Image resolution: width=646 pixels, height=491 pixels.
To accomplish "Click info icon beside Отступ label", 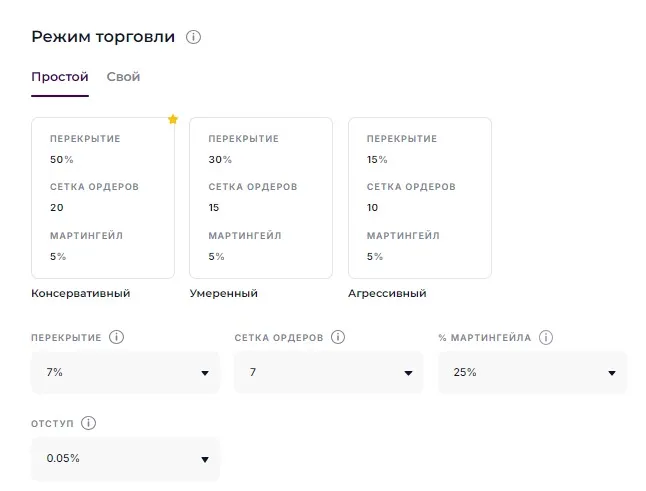I will 89,423.
